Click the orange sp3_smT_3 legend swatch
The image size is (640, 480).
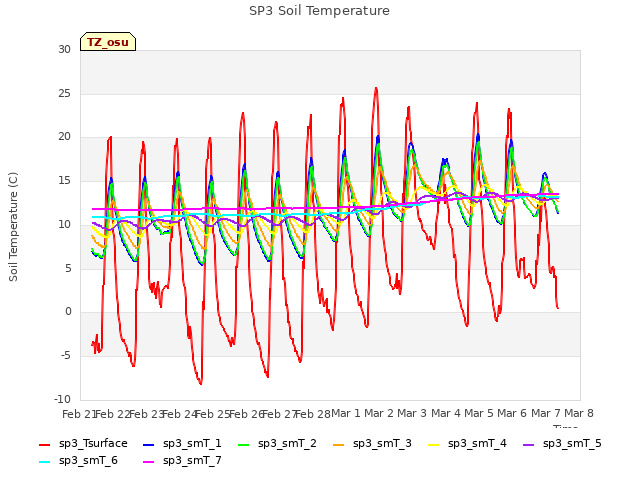pos(339,444)
